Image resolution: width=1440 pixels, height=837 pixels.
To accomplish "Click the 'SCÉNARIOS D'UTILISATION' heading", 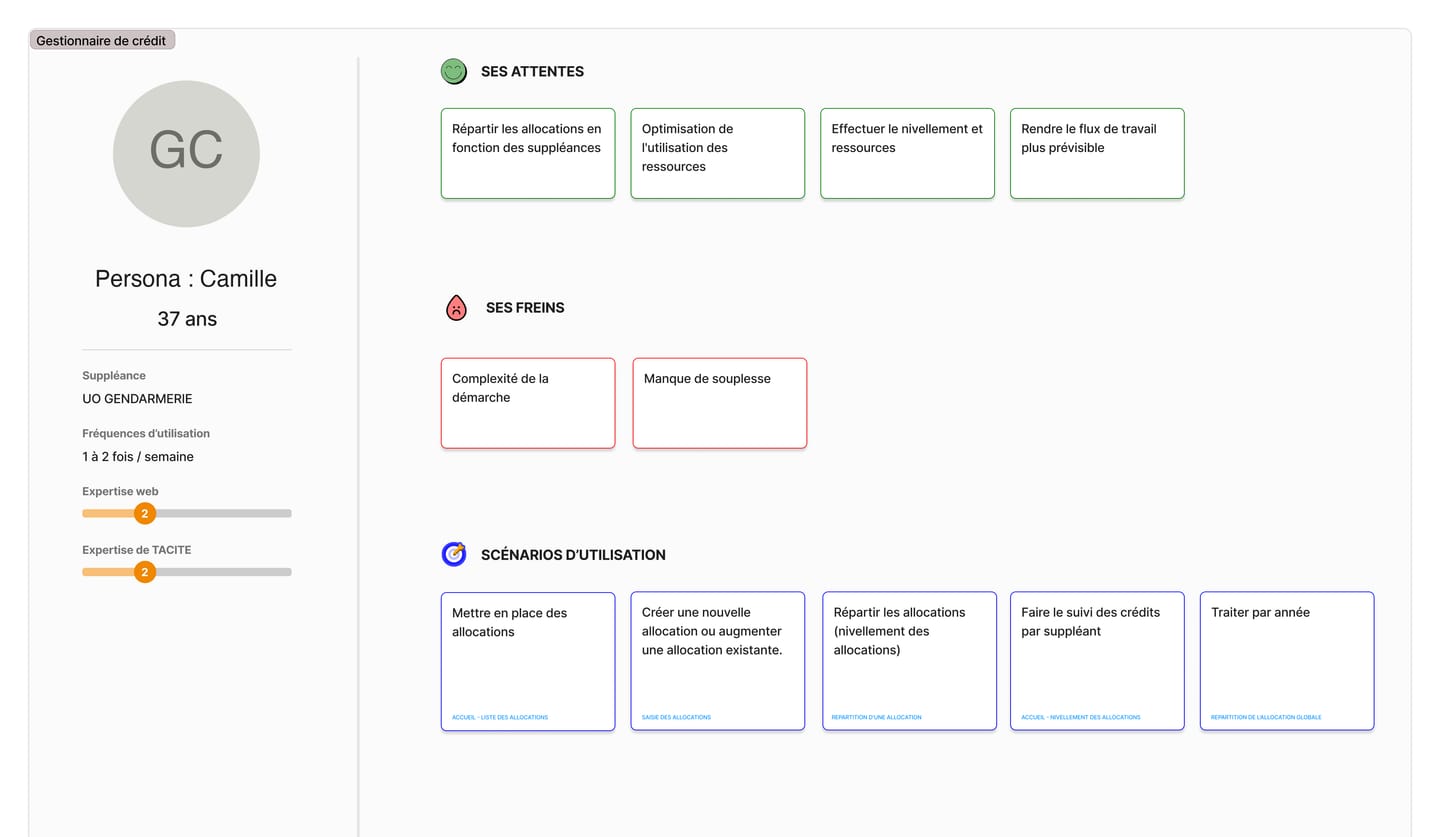I will [x=573, y=555].
